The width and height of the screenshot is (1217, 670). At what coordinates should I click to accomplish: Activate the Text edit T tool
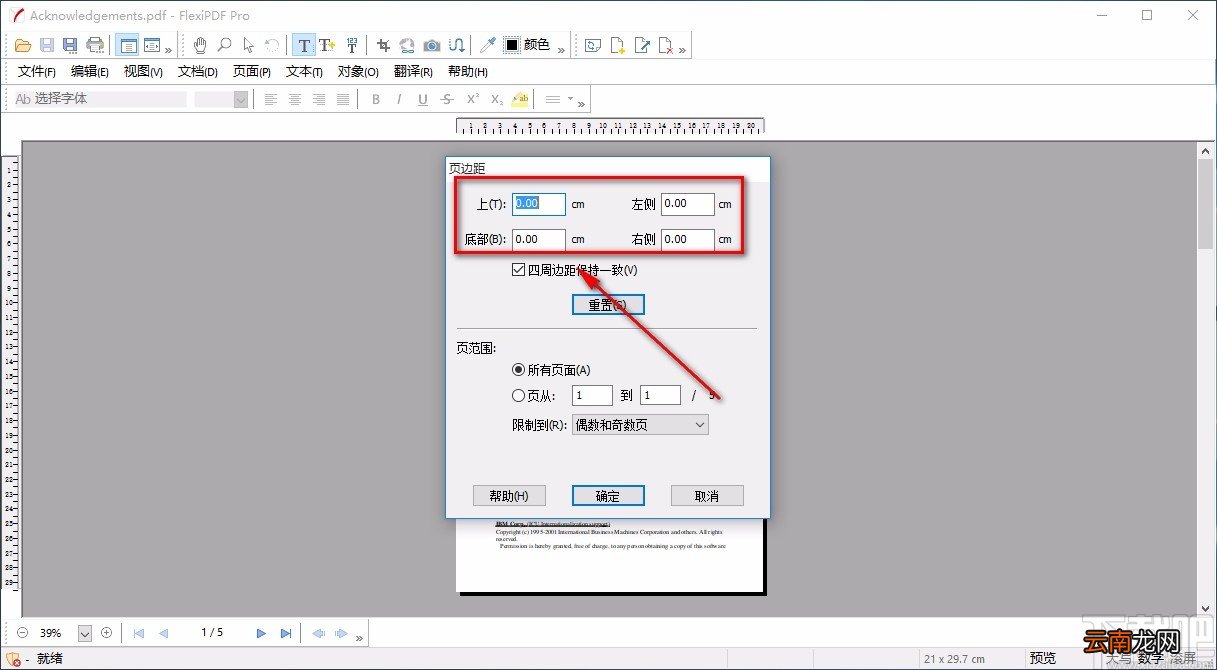[x=304, y=45]
